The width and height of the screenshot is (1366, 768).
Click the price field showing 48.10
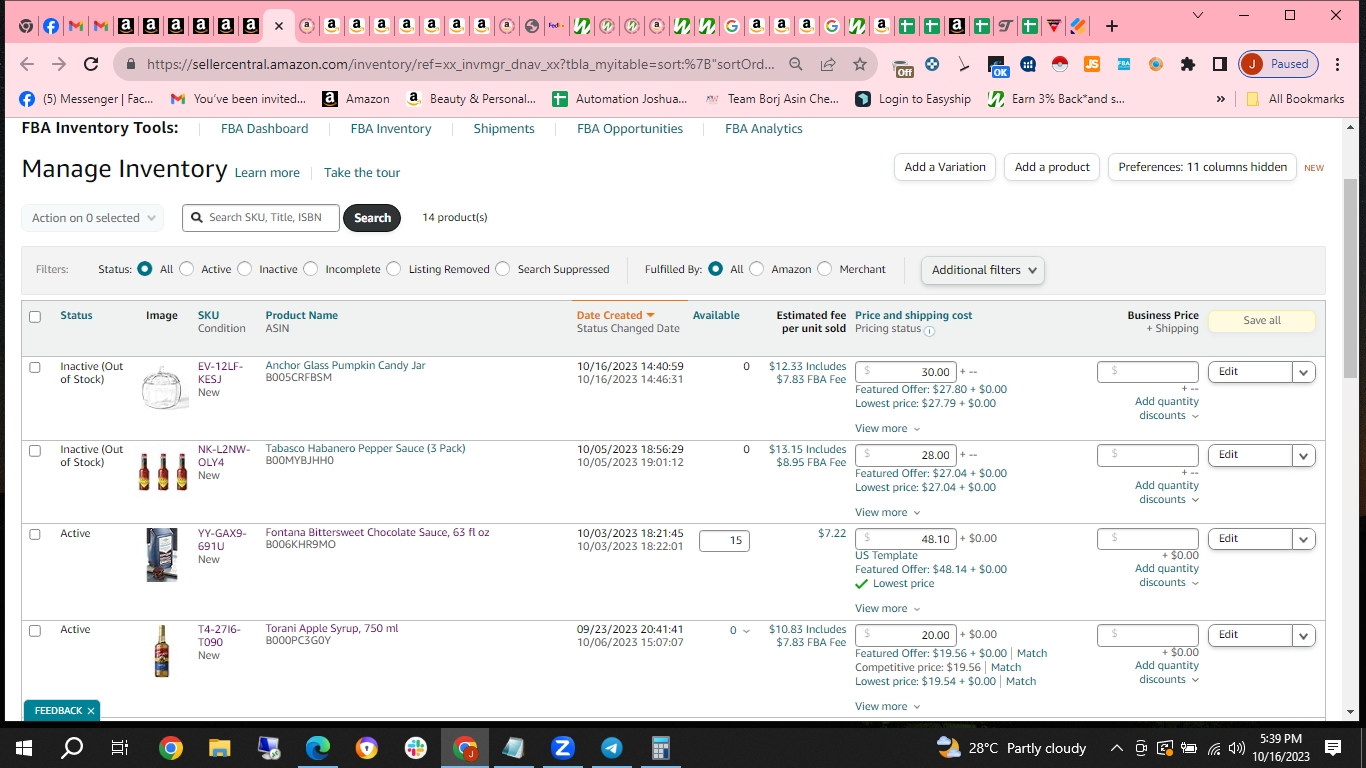click(x=906, y=539)
